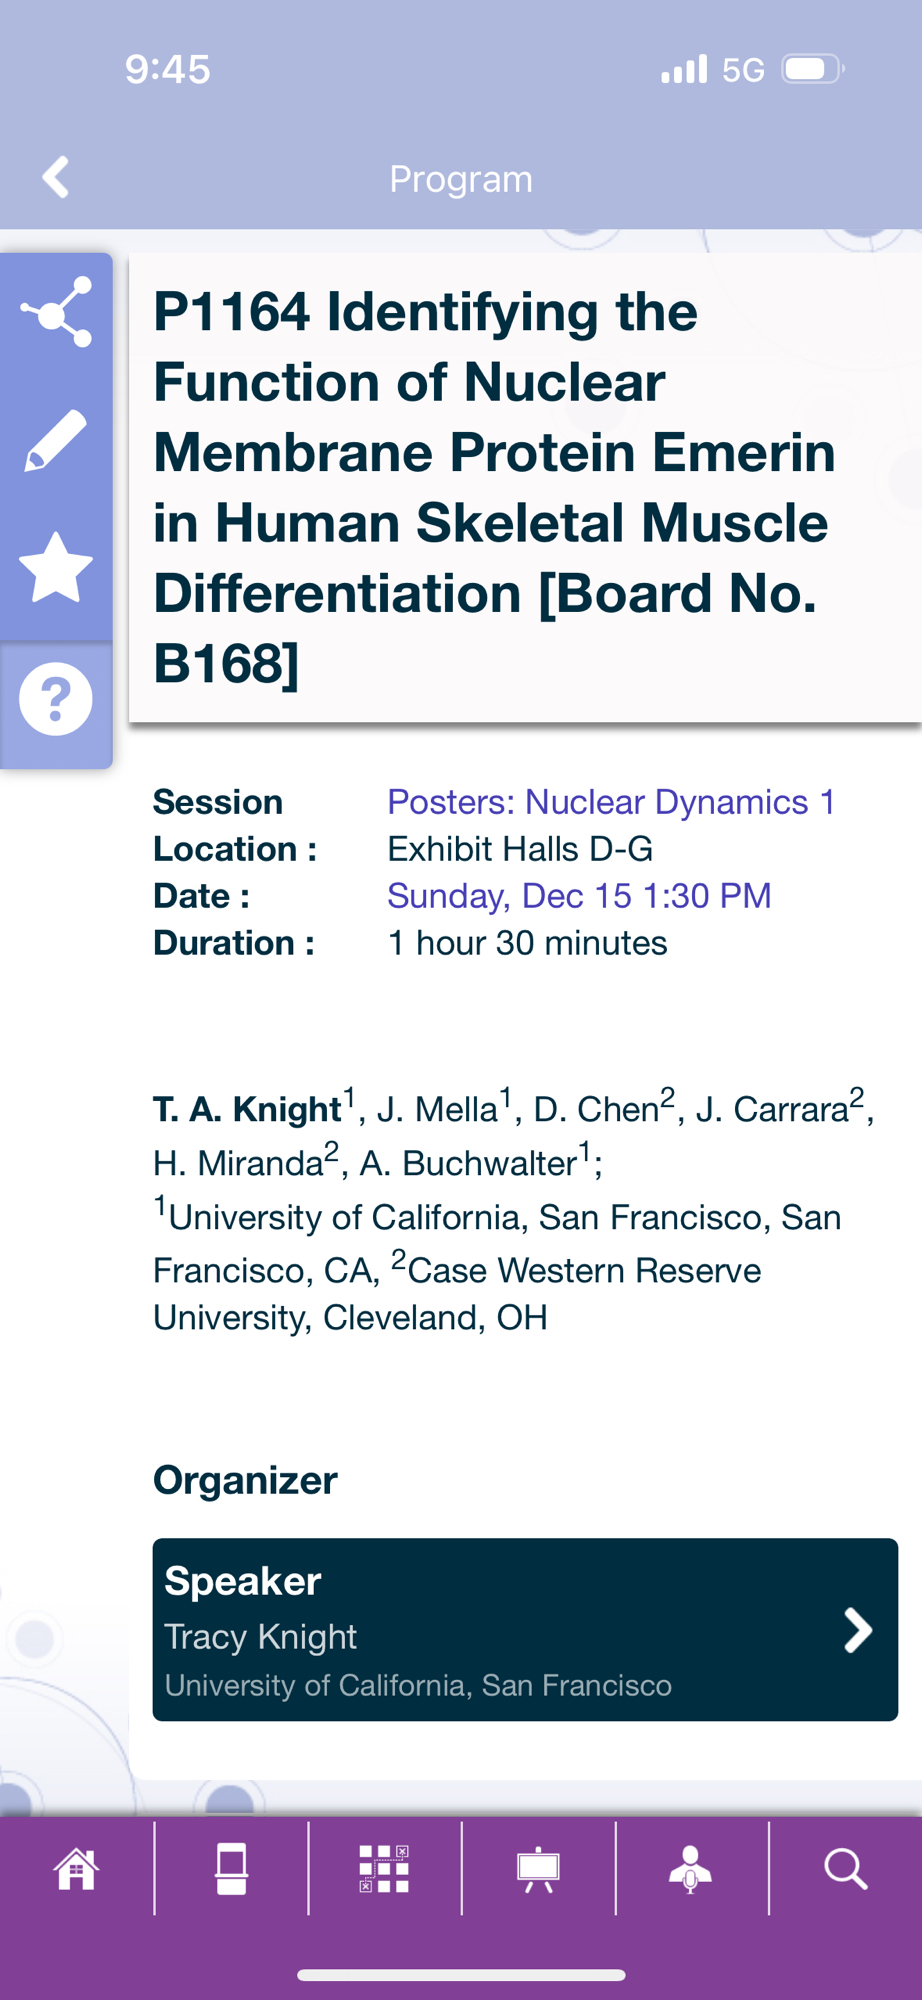Go to Home in bottom bar

(x=77, y=1868)
